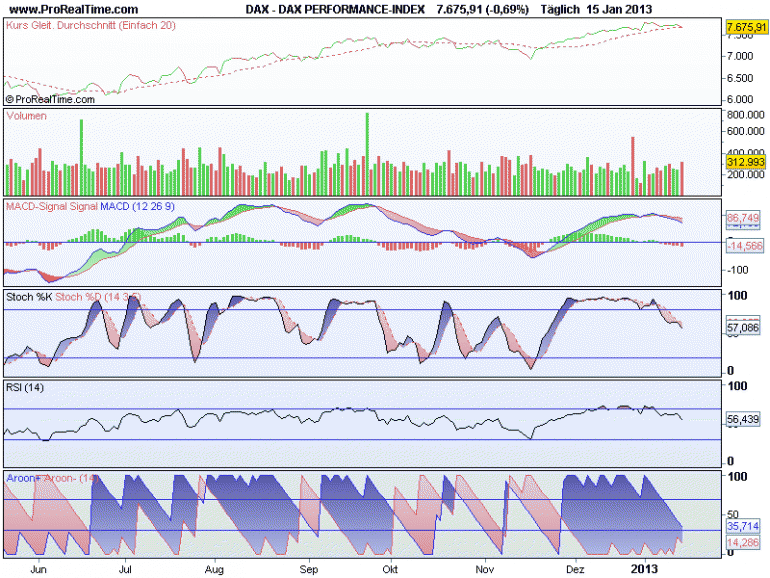Screen dimensions: 770x578
Task: Select the 35,714 Aroon+ value tag
Action: (x=743, y=526)
